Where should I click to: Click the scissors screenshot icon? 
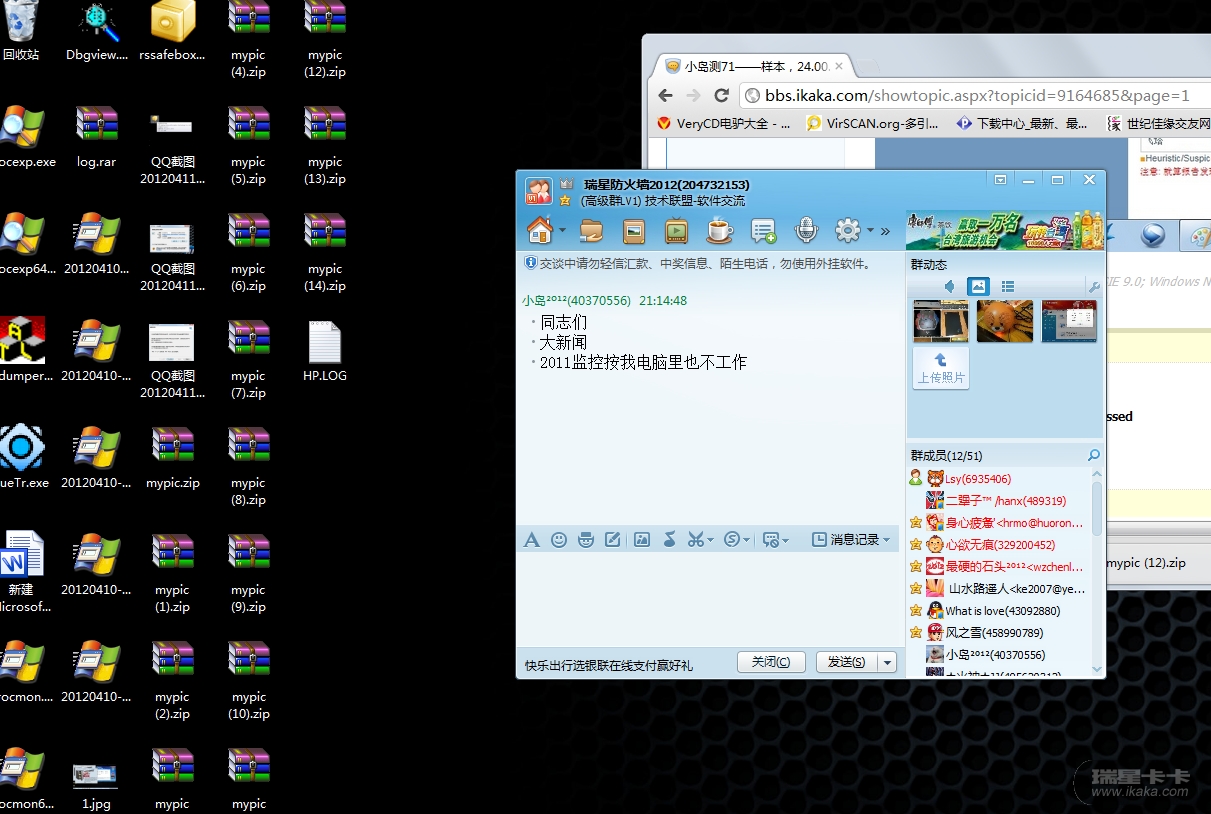(695, 540)
